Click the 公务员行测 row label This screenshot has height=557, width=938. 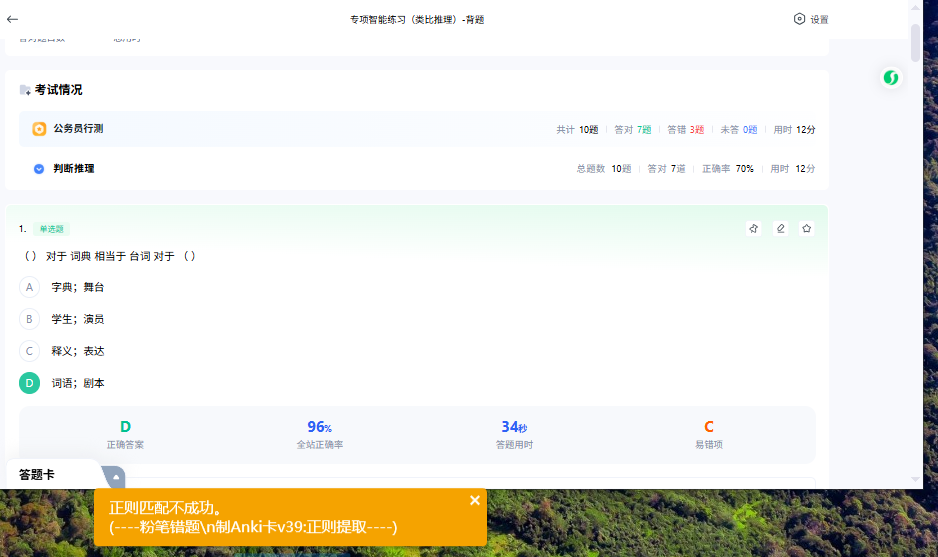click(x=78, y=129)
